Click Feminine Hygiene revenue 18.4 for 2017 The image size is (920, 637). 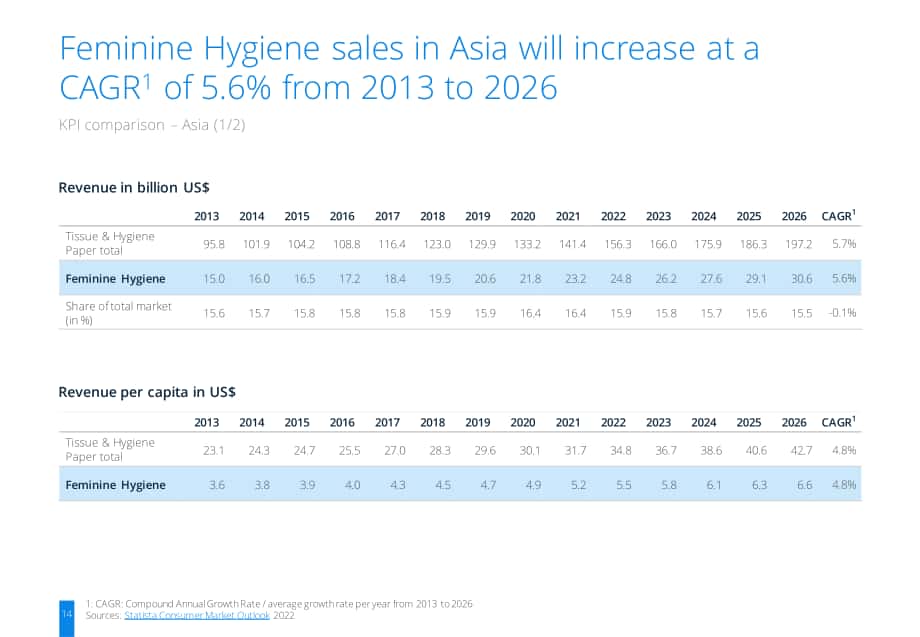[x=395, y=279]
